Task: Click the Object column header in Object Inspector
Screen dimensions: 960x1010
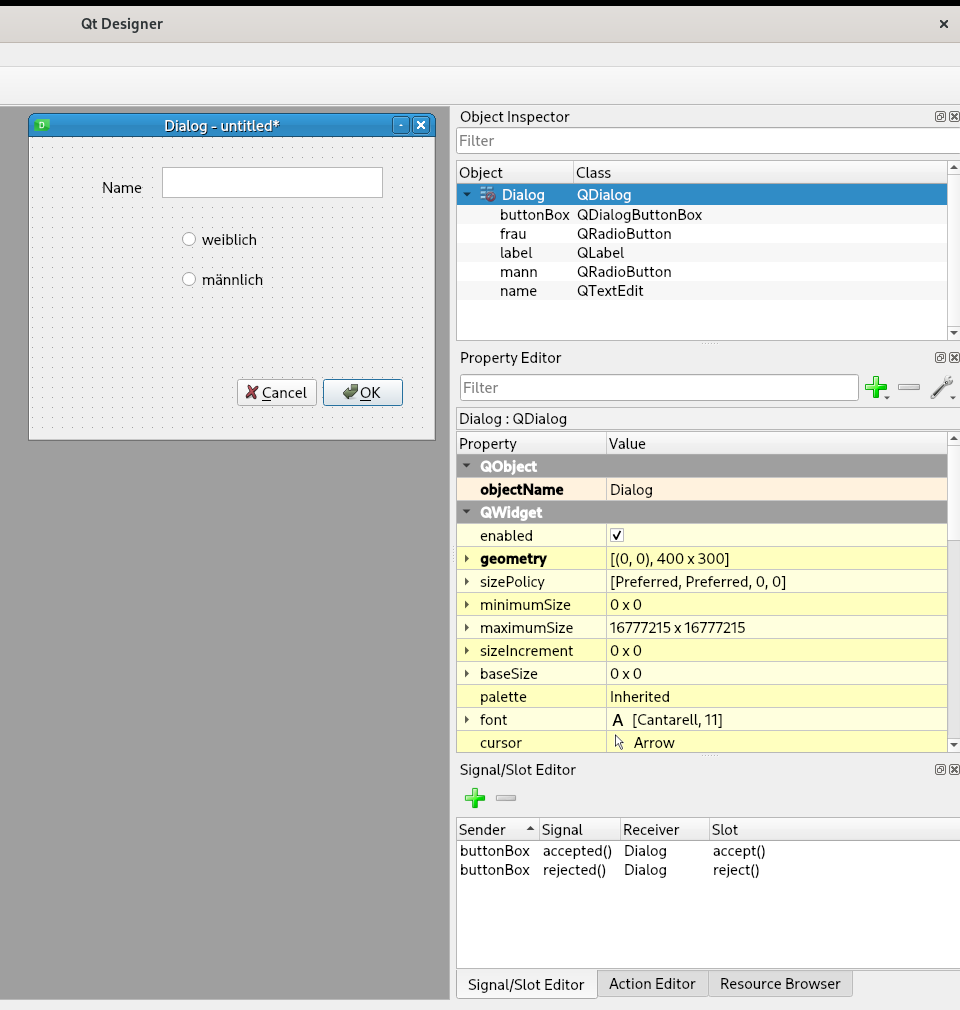Action: click(515, 173)
